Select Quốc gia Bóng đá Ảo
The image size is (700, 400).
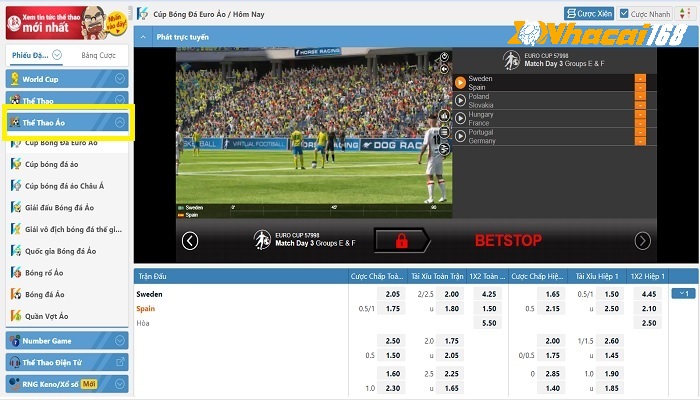(60, 251)
